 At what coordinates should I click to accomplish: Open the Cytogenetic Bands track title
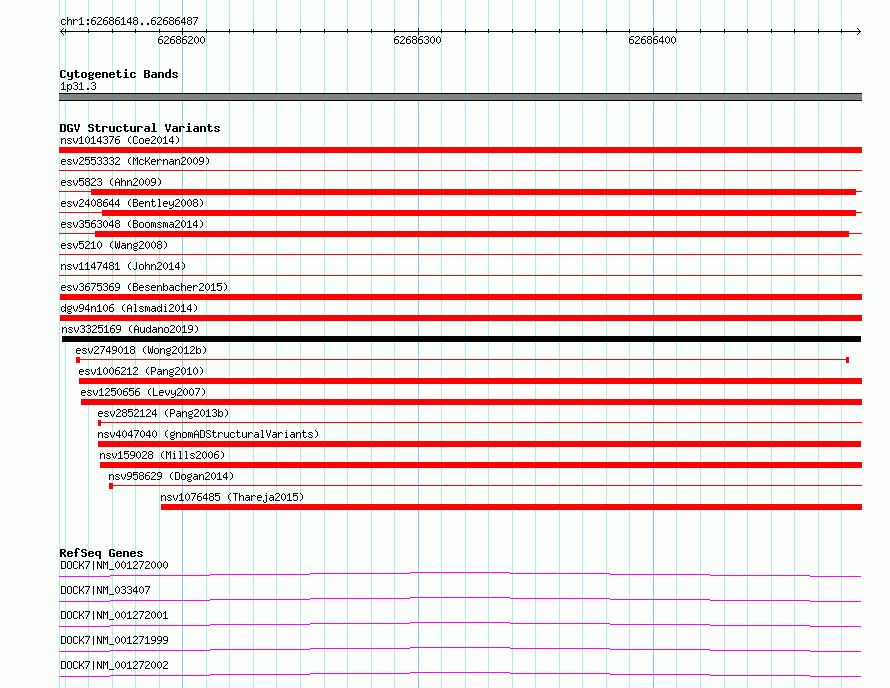[119, 74]
